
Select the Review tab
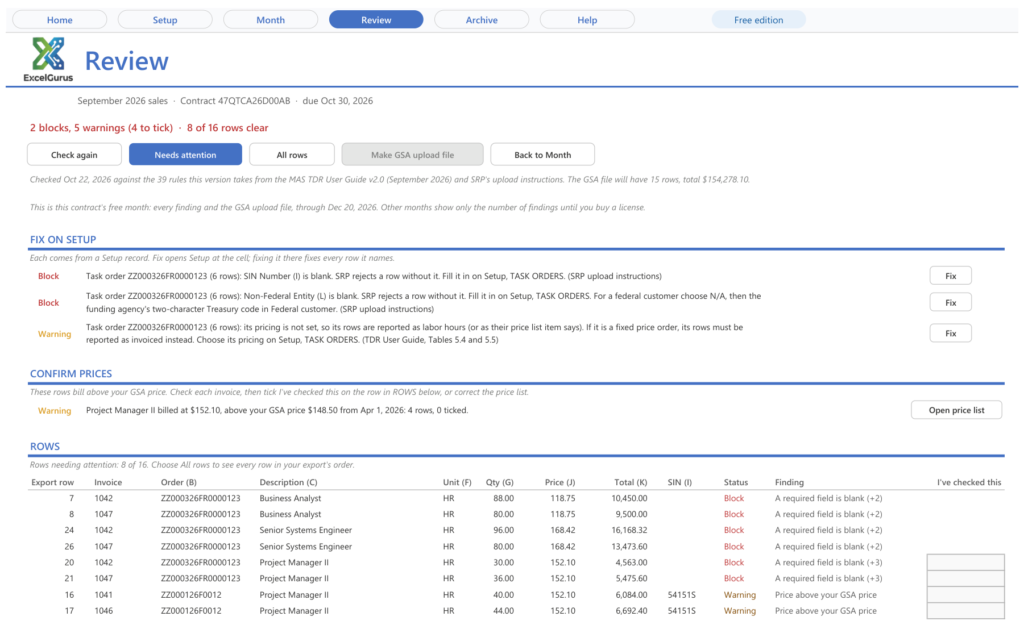[376, 20]
